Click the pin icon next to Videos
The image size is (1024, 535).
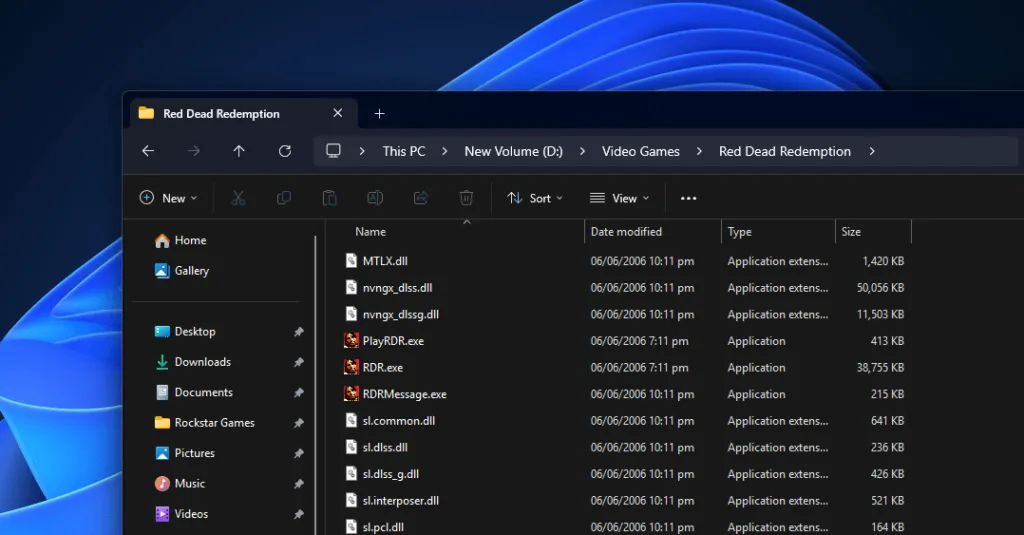point(298,515)
